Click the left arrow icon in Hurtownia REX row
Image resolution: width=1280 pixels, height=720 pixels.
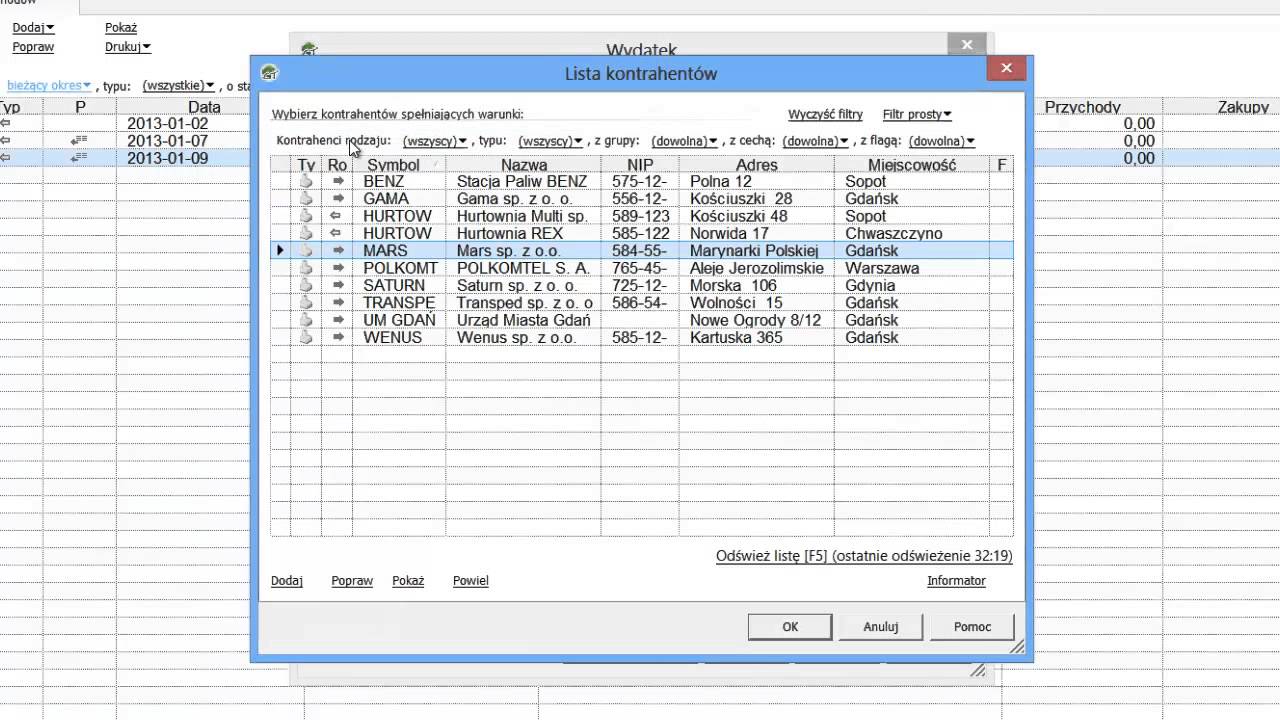337,233
